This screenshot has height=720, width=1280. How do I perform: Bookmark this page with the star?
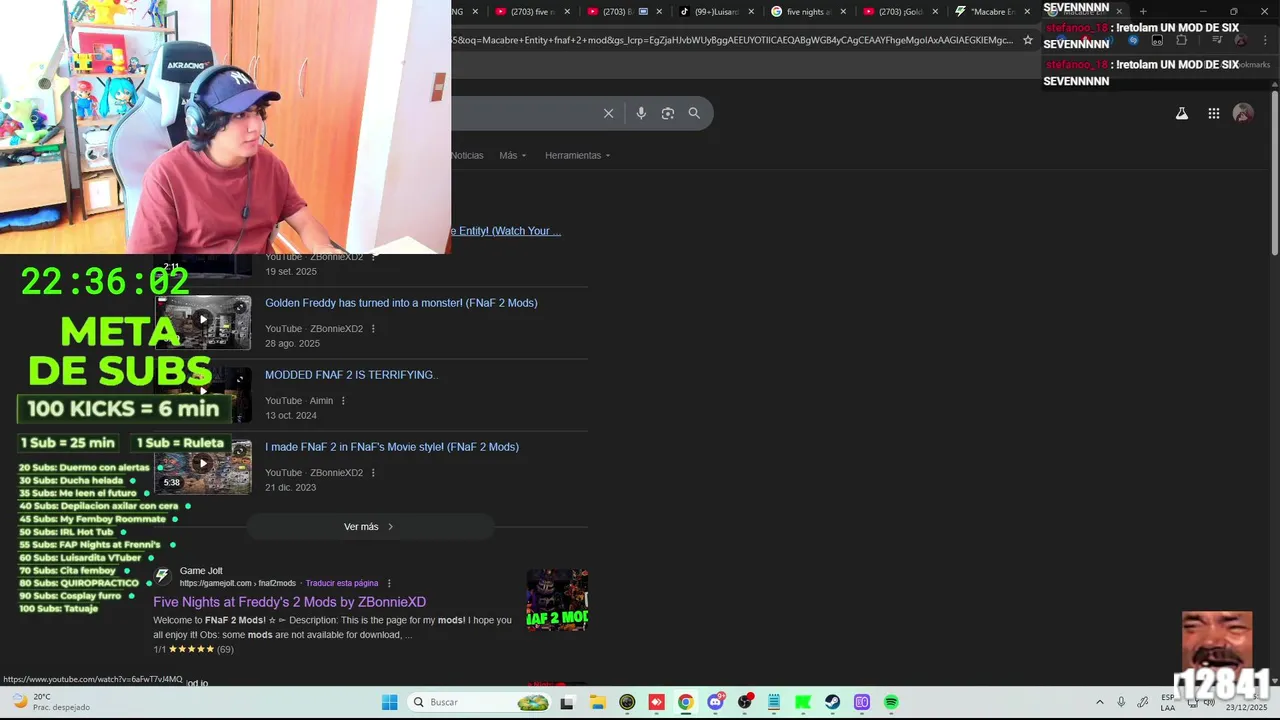click(x=1027, y=40)
